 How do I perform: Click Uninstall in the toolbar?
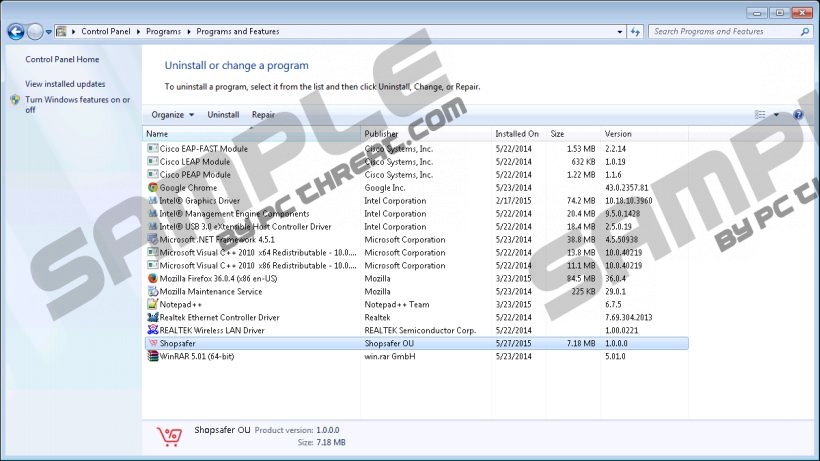pyautogui.click(x=223, y=115)
